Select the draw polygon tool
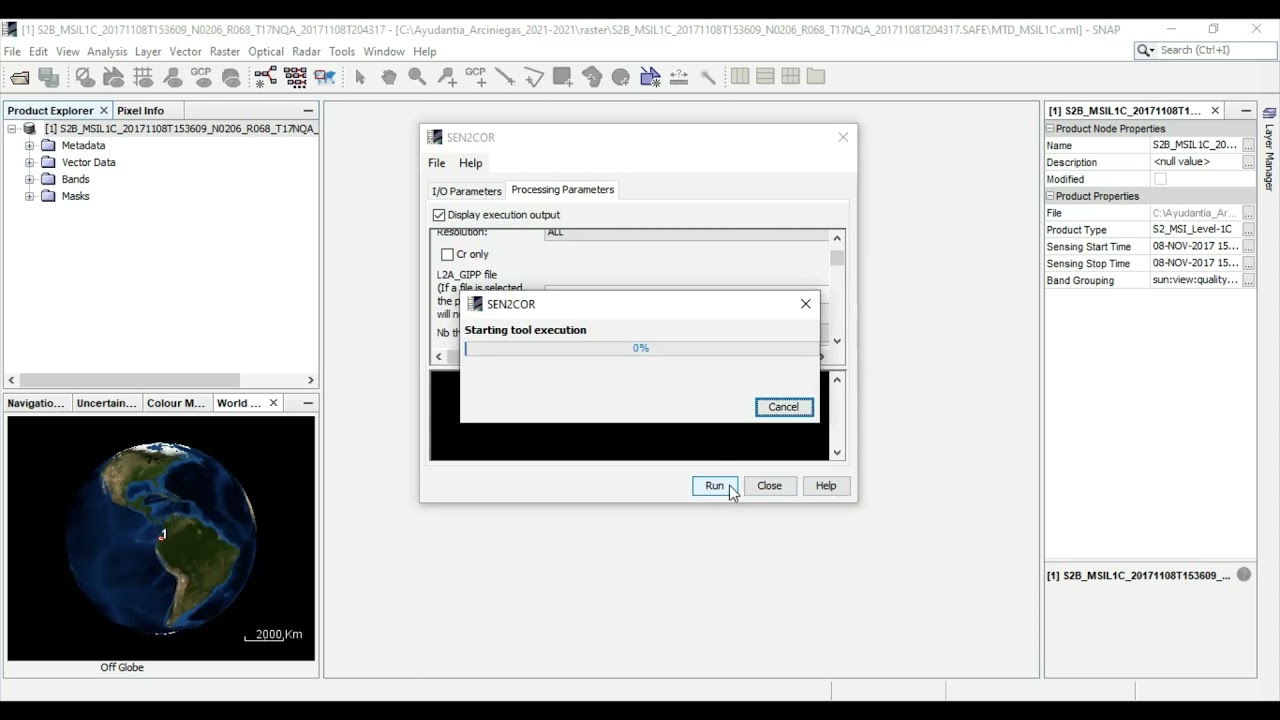This screenshot has height=720, width=1280. click(592, 77)
